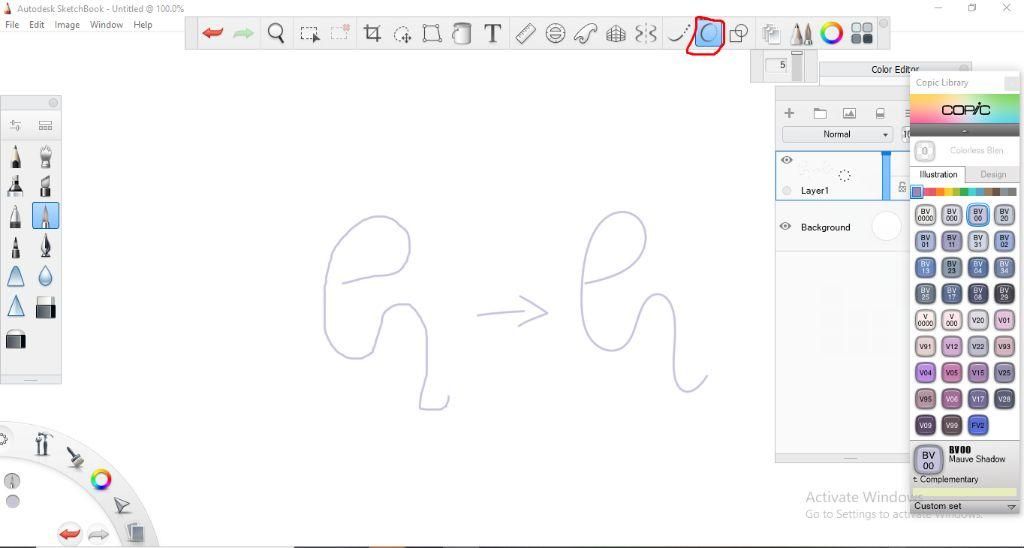Toggle the rectangle selection tool
Screen dimensions: 1024x548
[309, 33]
